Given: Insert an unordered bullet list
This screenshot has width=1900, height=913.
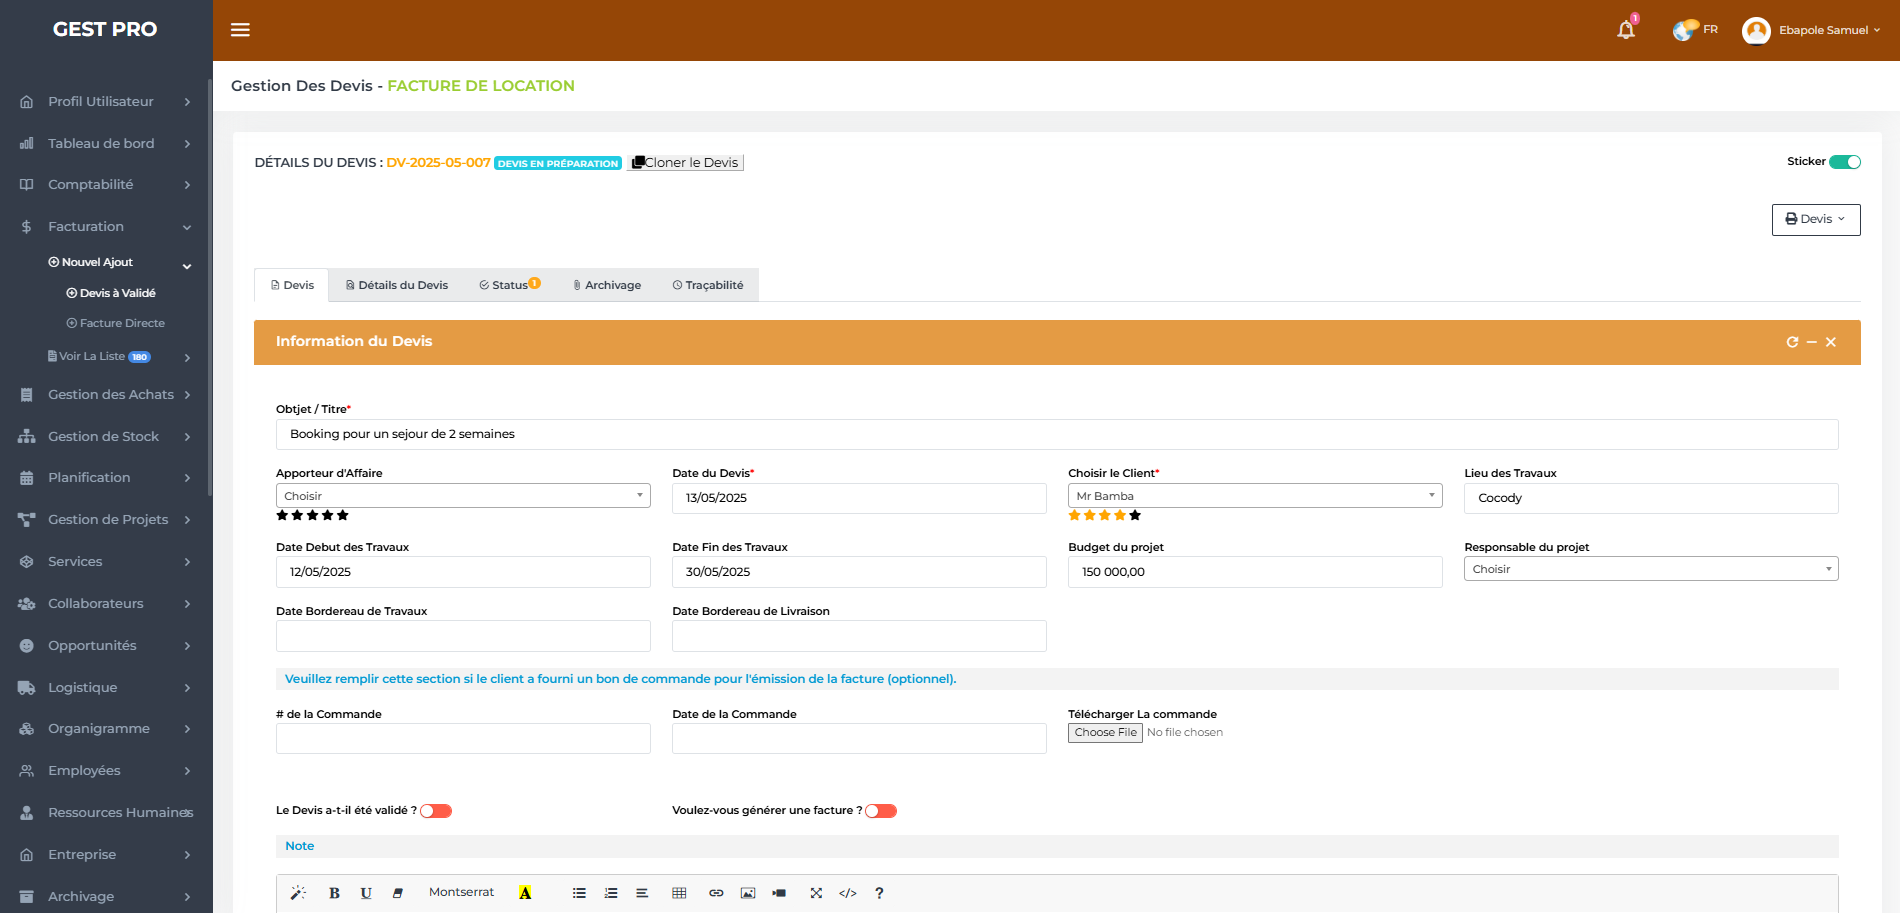Looking at the screenshot, I should [x=579, y=893].
